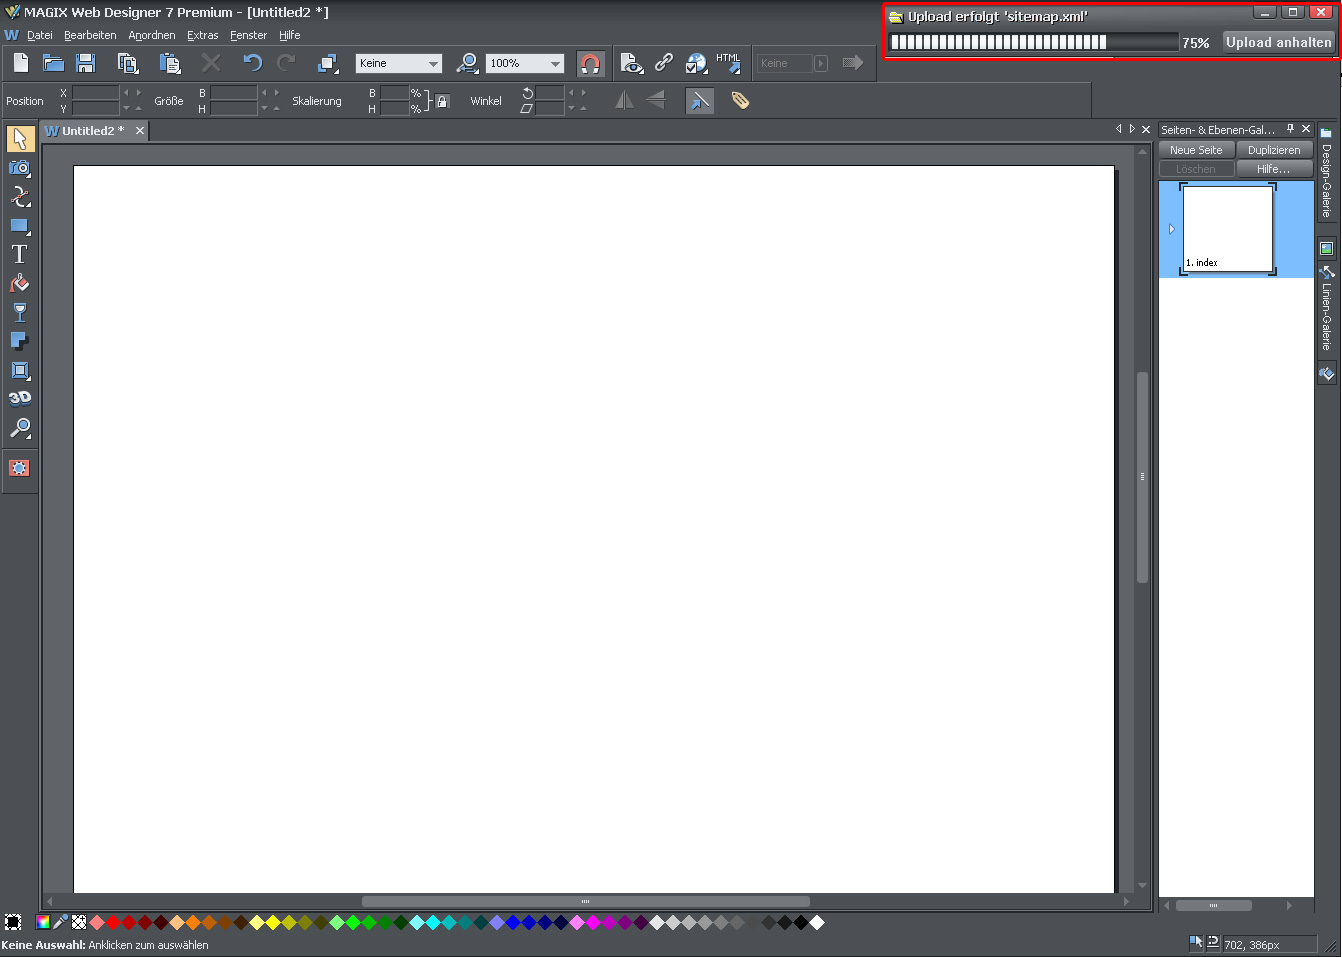Click the red live effects tool icon
The image size is (1342, 957).
coord(20,467)
